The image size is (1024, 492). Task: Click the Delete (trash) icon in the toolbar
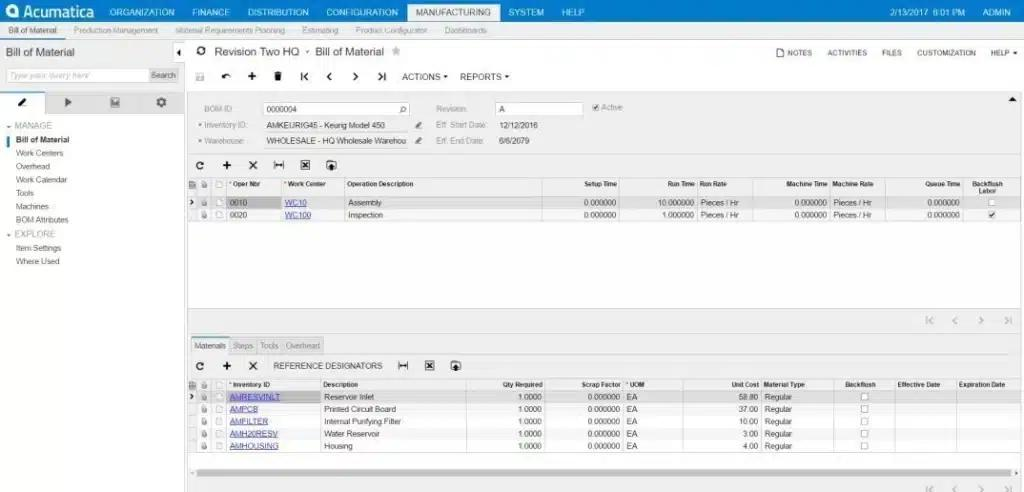[x=277, y=76]
